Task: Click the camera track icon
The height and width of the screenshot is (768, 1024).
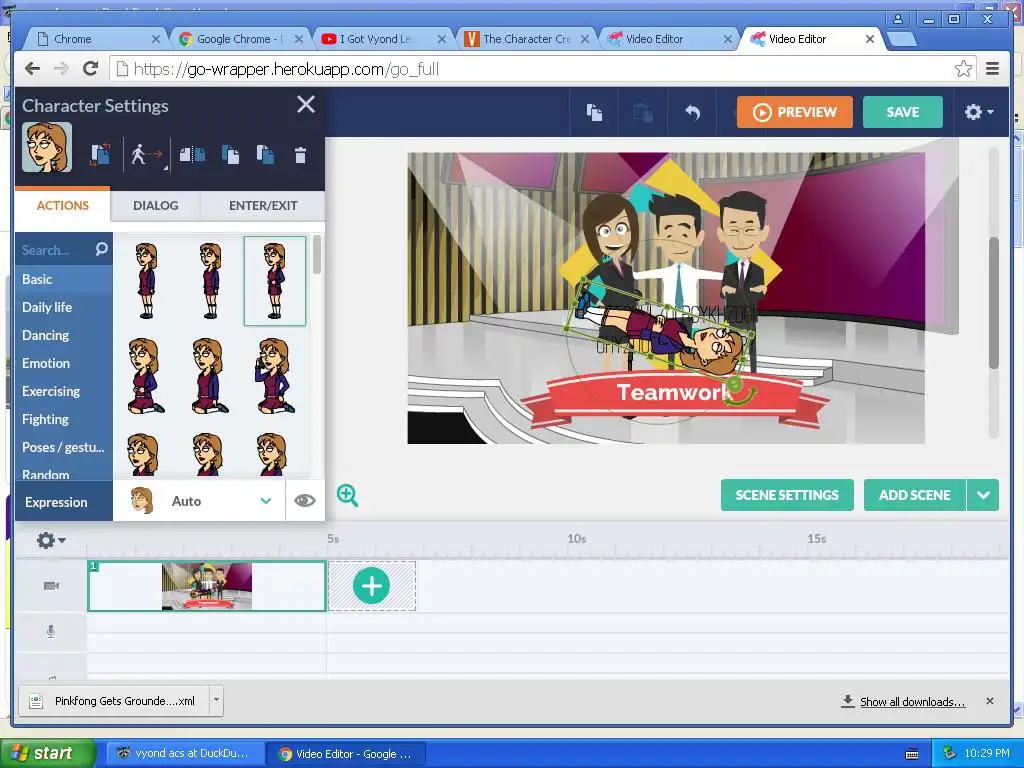Action: pos(51,586)
